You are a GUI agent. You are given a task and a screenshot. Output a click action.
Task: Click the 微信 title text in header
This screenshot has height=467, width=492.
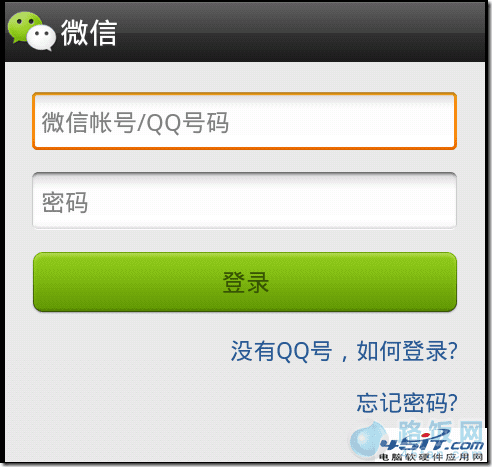(89, 32)
